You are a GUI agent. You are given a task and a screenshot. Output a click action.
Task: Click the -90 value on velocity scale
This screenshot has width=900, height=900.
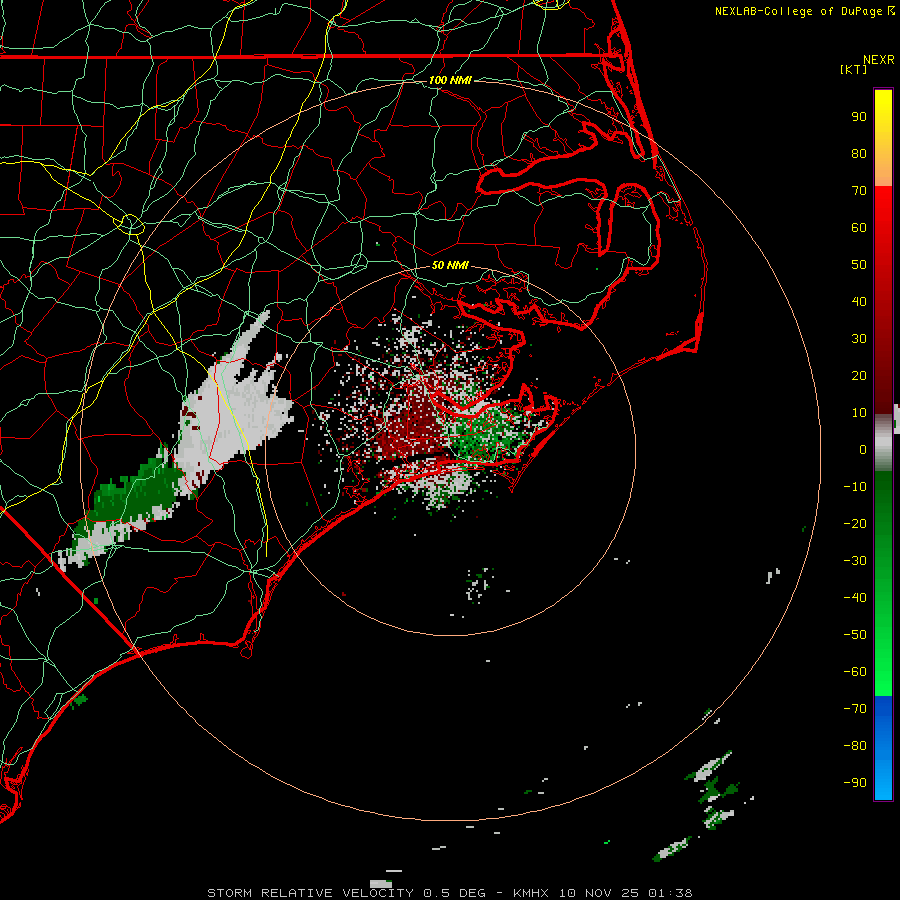click(x=855, y=783)
